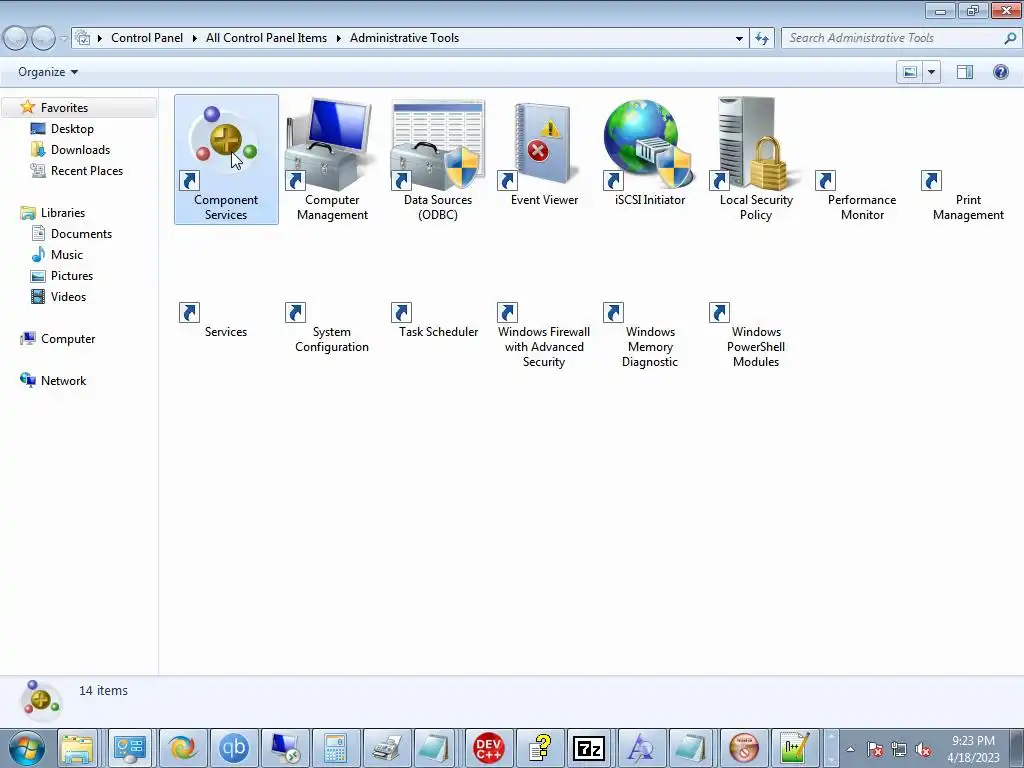The width and height of the screenshot is (1024, 768).
Task: Open Recent Places in navigation pane
Action: (87, 170)
